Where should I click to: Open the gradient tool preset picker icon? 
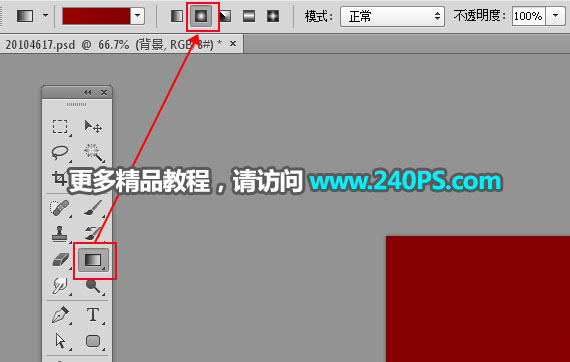tap(25, 16)
